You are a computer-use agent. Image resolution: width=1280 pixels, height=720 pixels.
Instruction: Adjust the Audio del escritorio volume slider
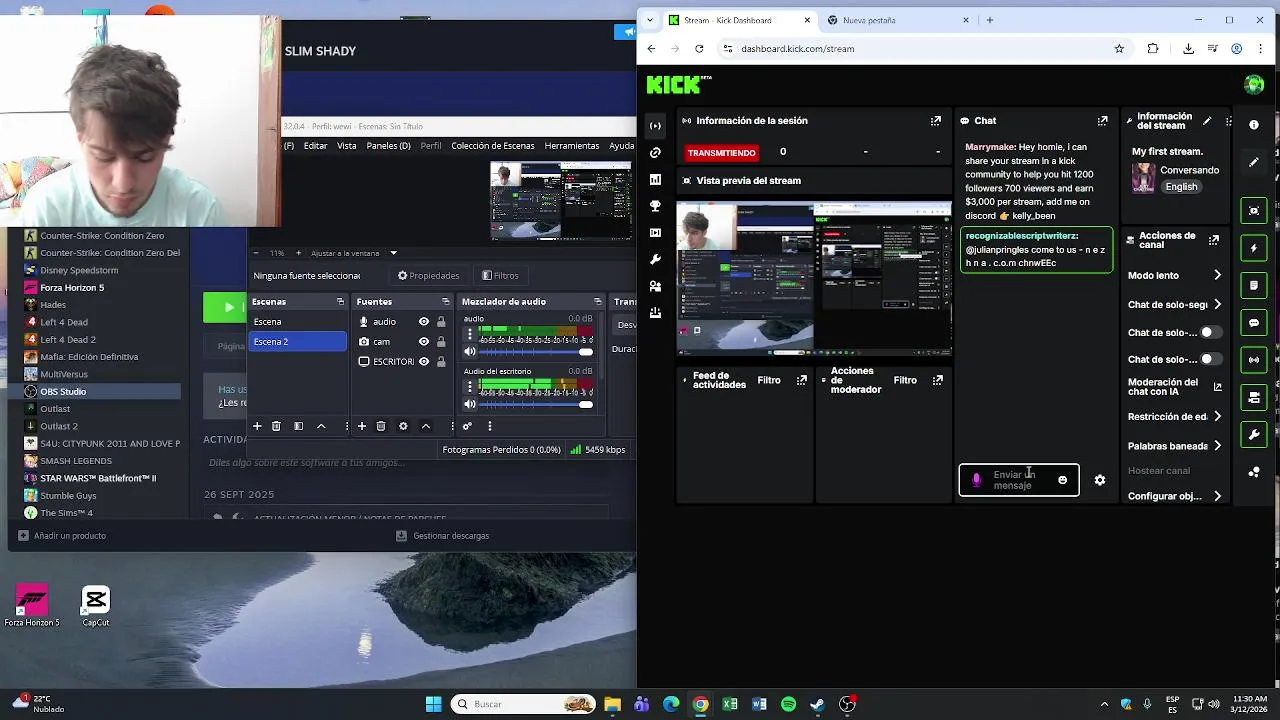536,404
